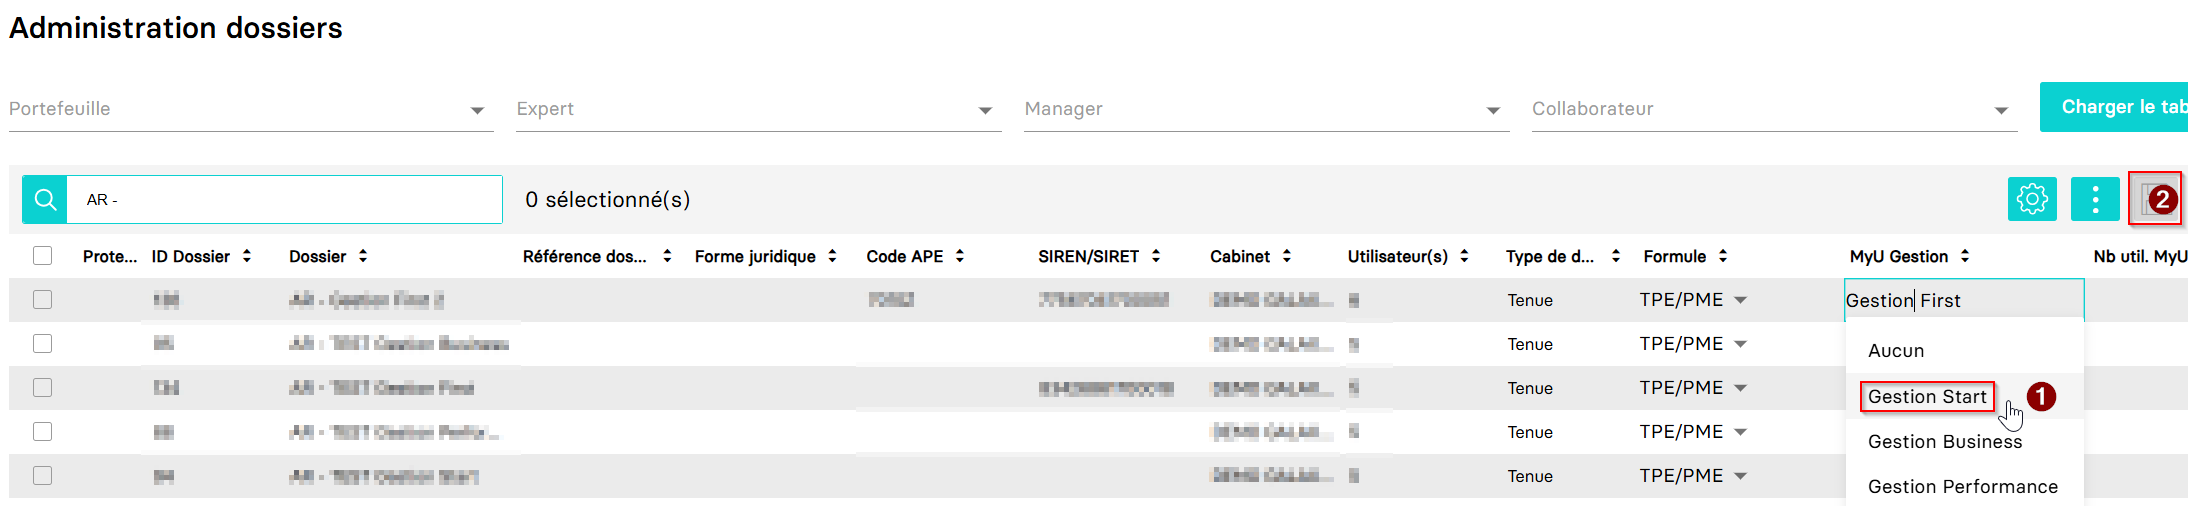Pick Aucun in the MyU Gestion list
This screenshot has height=506, width=2188.
(1895, 351)
